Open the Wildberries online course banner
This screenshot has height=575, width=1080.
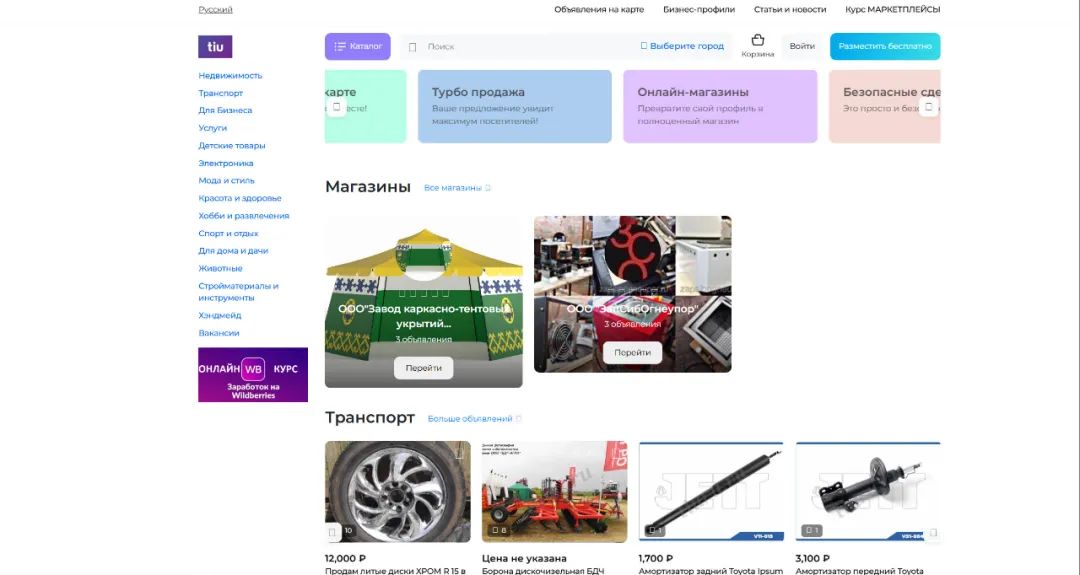point(253,375)
